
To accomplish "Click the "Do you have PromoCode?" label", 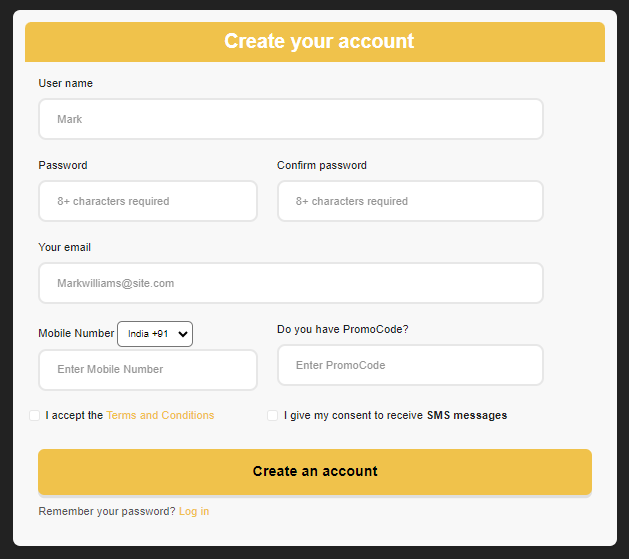I will pyautogui.click(x=343, y=329).
